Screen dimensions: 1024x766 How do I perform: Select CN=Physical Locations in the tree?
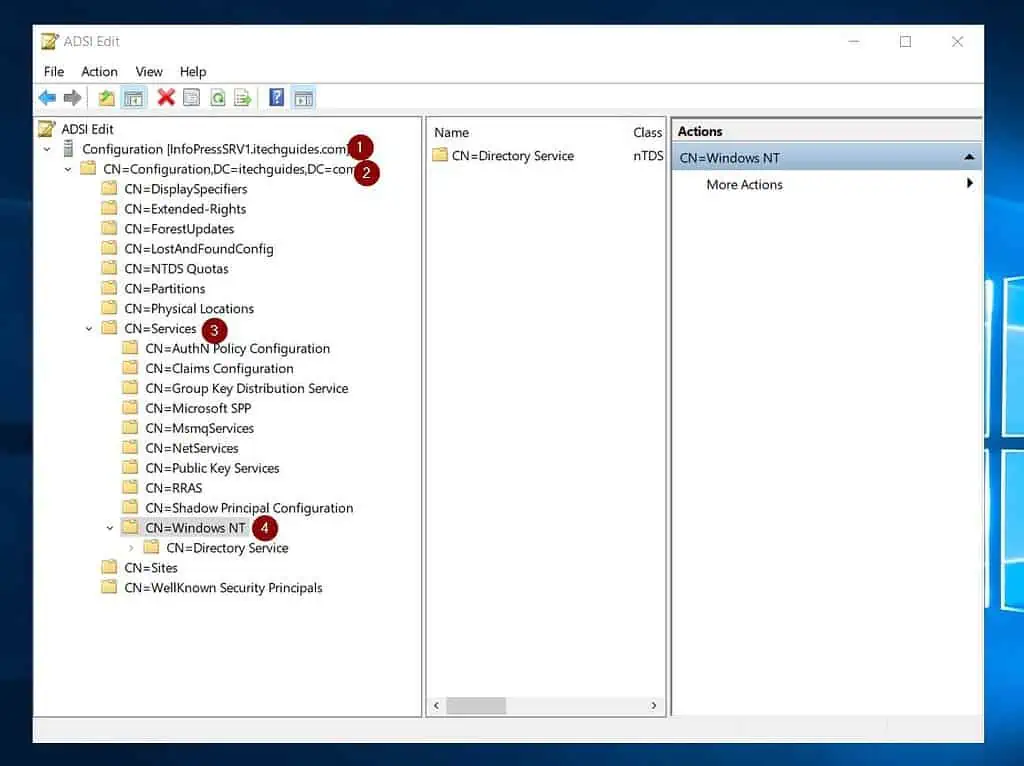point(189,308)
